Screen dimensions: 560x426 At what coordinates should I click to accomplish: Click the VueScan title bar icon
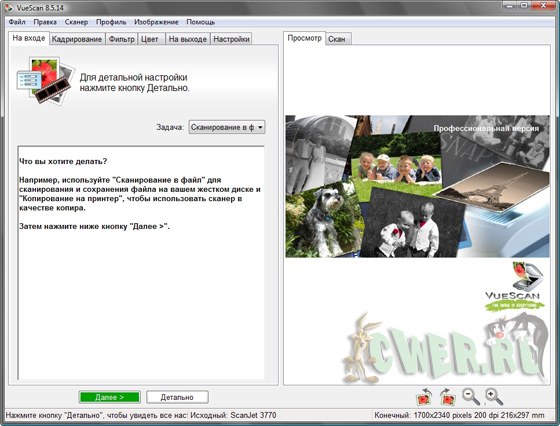pyautogui.click(x=8, y=7)
